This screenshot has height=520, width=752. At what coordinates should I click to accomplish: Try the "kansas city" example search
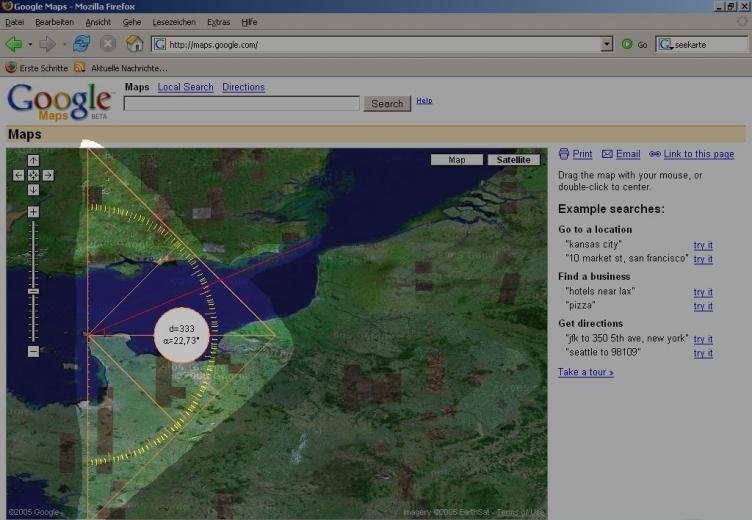click(703, 245)
